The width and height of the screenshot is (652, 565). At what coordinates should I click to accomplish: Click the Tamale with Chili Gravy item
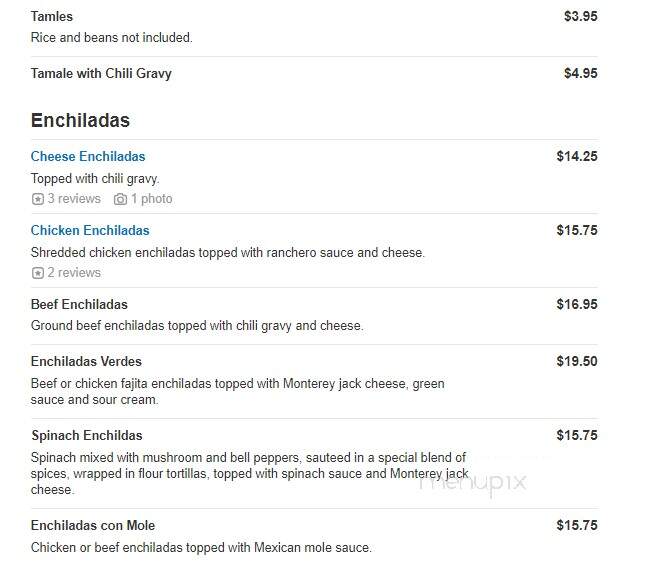101,73
